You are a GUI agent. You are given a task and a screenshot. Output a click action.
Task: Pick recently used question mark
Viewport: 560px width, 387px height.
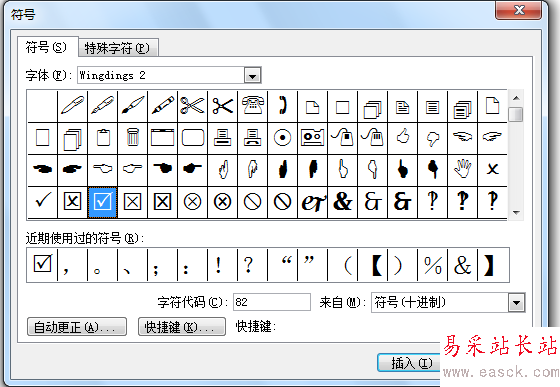[252, 265]
